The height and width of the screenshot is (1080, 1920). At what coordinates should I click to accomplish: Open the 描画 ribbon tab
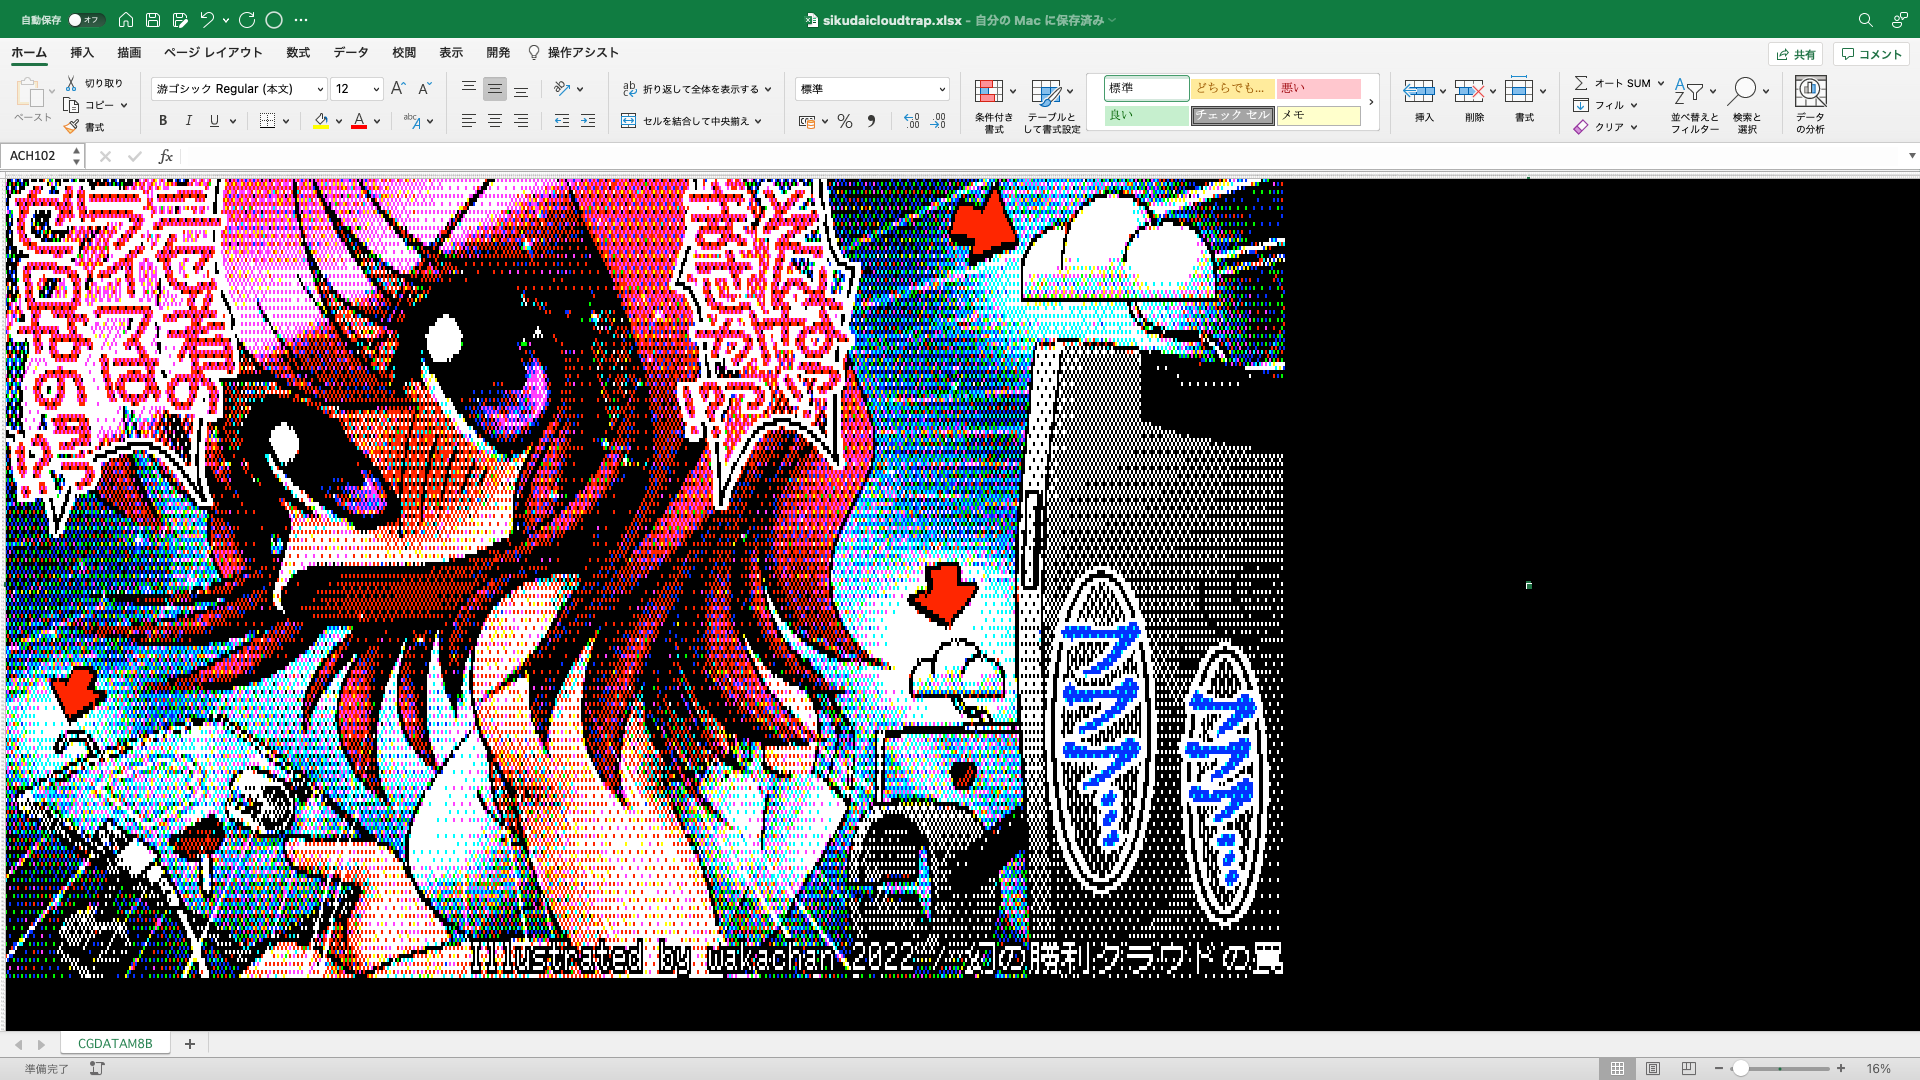click(129, 53)
